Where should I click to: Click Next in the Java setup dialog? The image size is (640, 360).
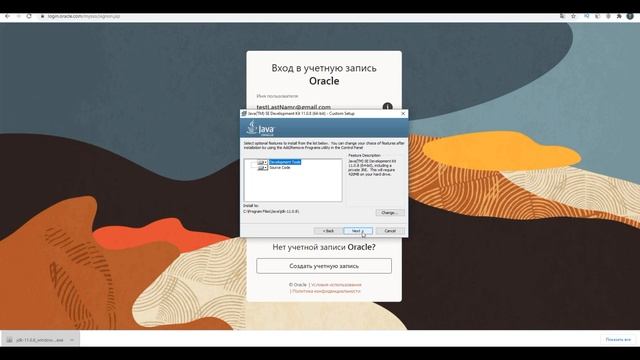click(358, 231)
